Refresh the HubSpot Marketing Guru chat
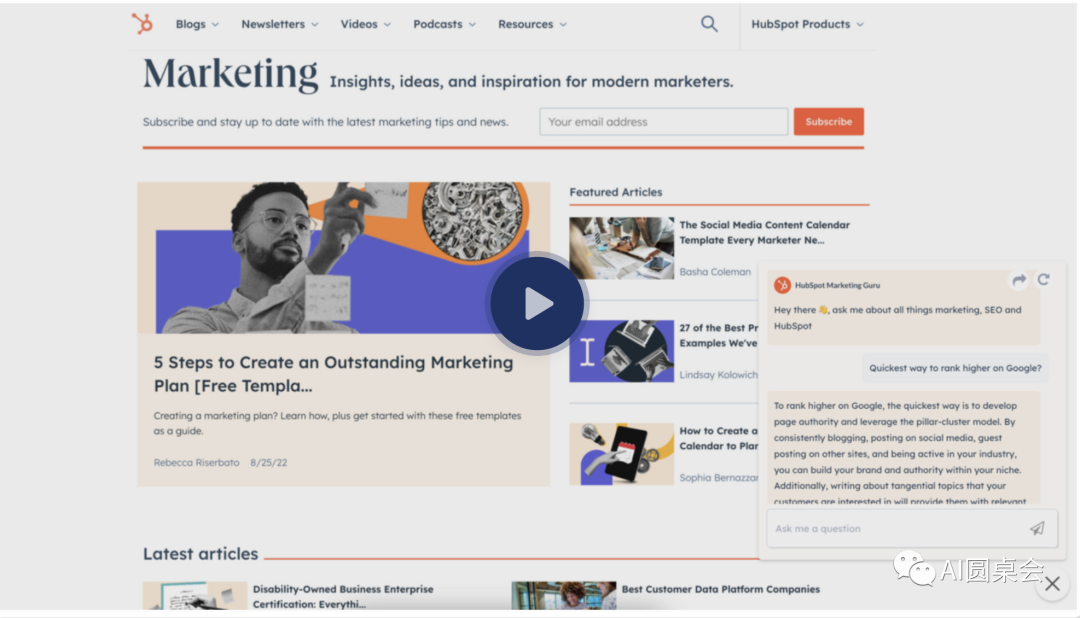 coord(1043,280)
